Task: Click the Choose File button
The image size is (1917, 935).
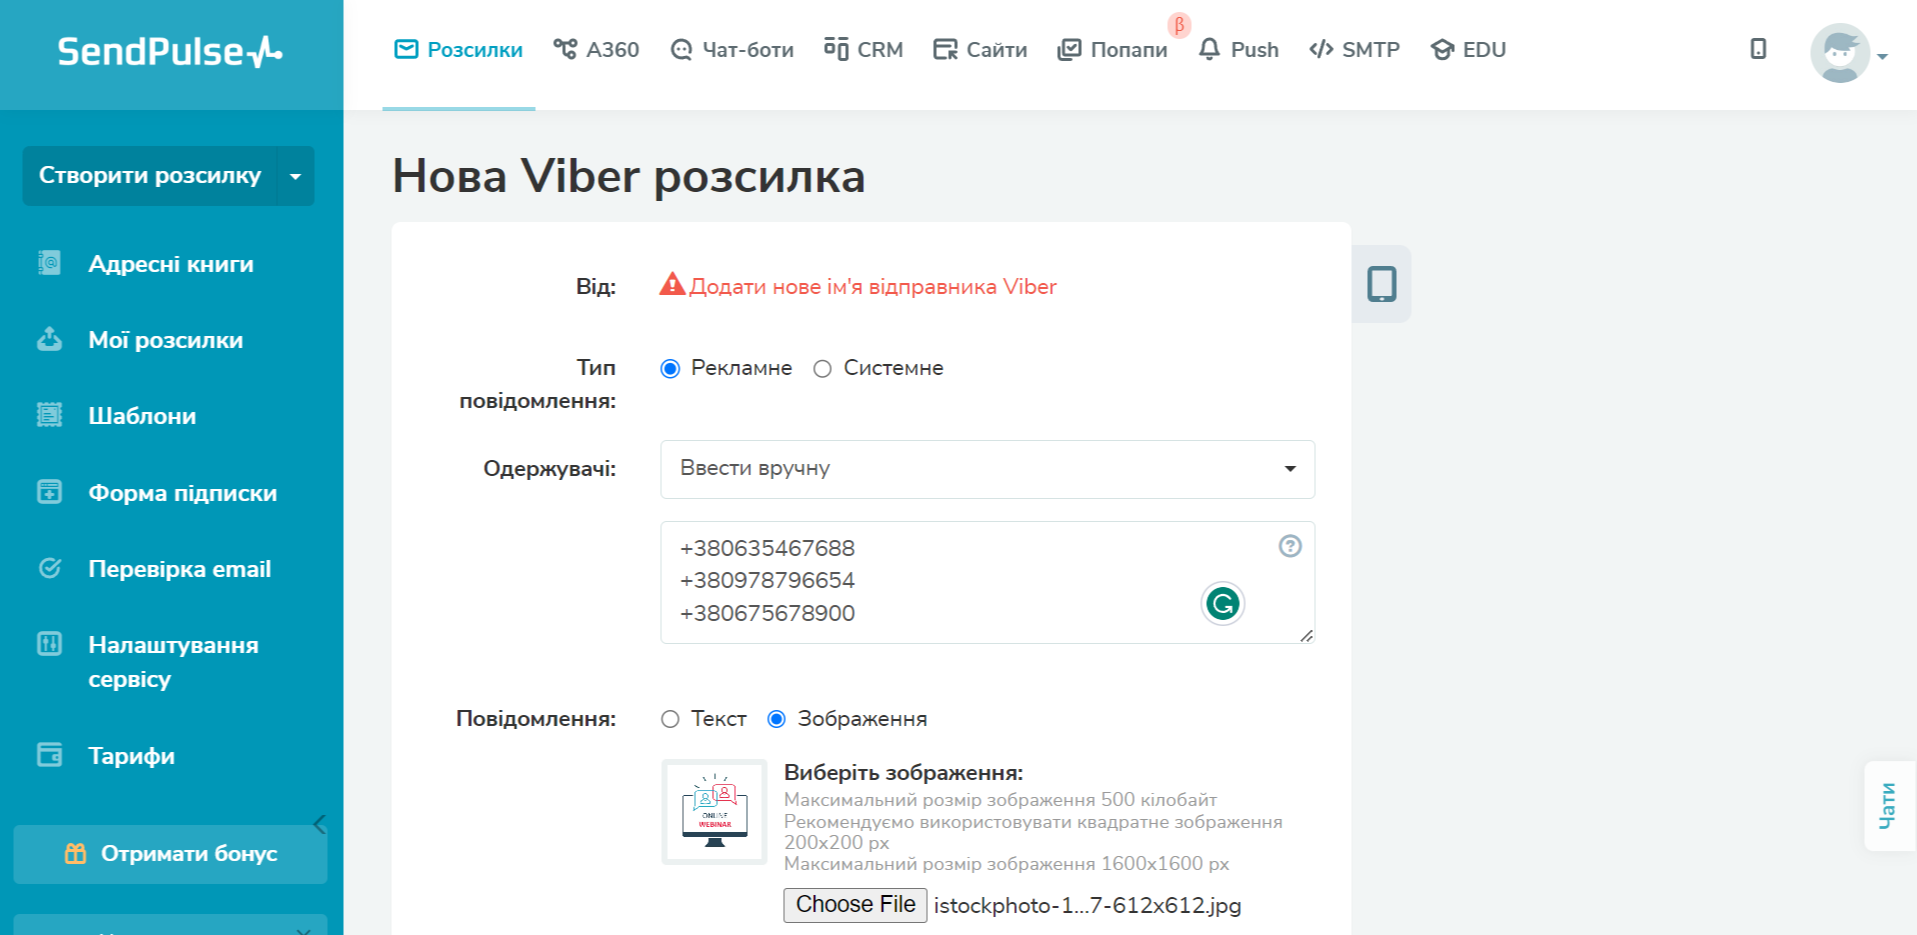Action: (855, 905)
